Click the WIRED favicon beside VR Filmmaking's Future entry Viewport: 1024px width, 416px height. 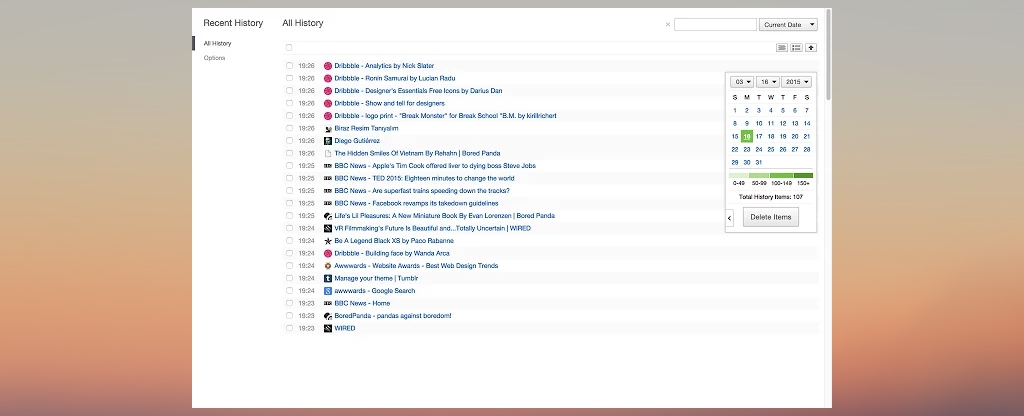point(328,229)
